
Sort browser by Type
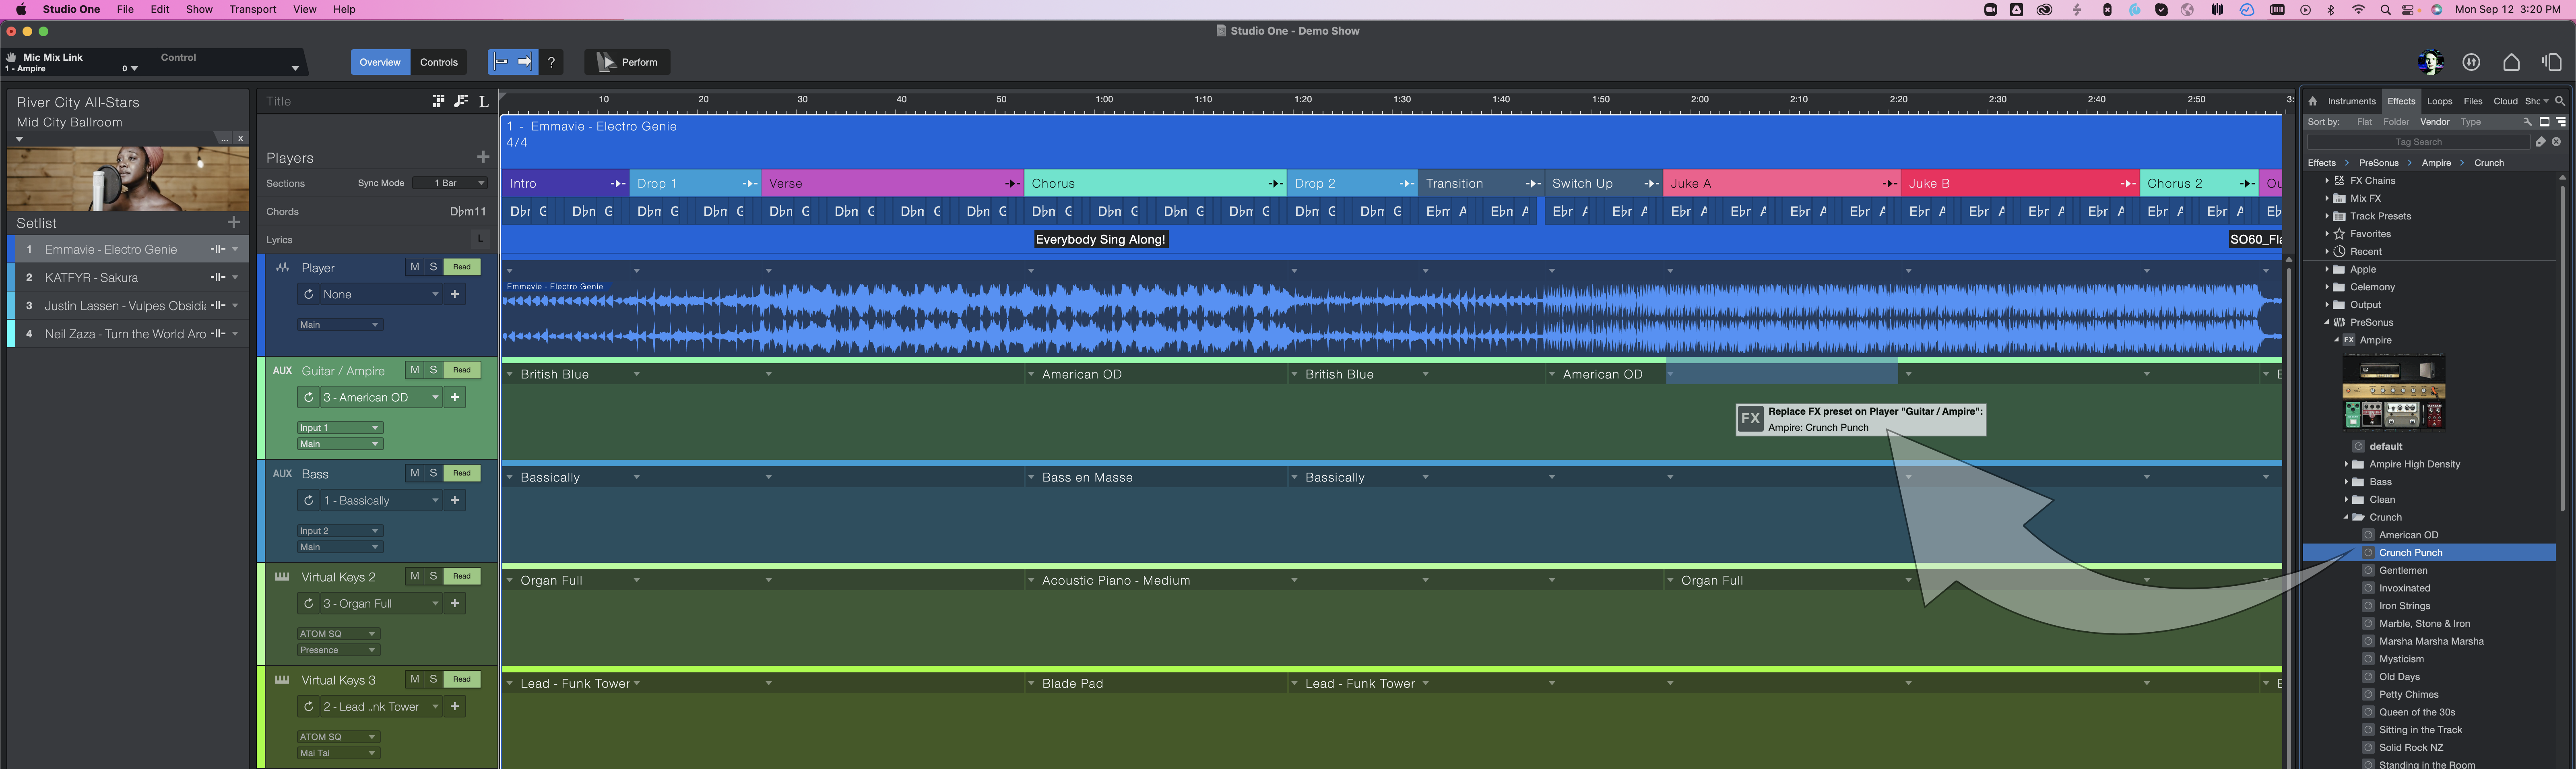coord(2470,122)
